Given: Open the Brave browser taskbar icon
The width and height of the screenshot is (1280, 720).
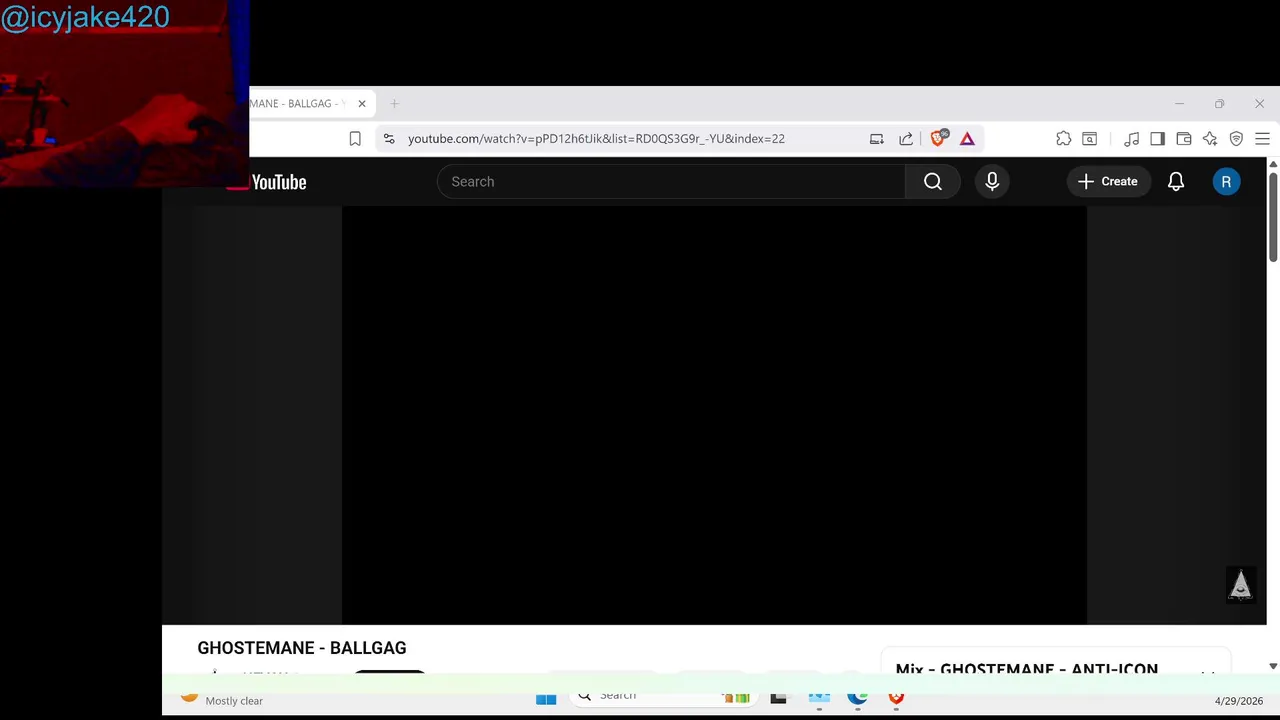Looking at the screenshot, I should tap(896, 697).
